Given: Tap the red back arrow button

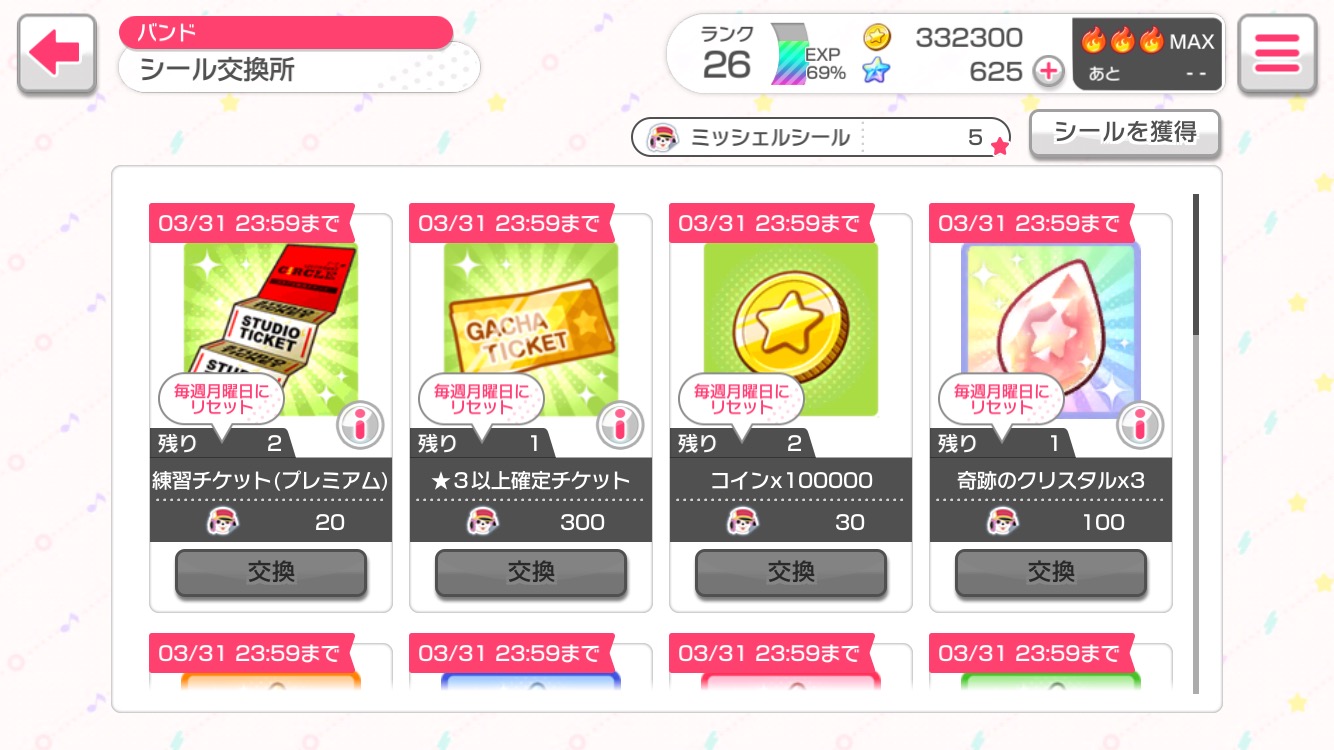Looking at the screenshot, I should [x=56, y=55].
